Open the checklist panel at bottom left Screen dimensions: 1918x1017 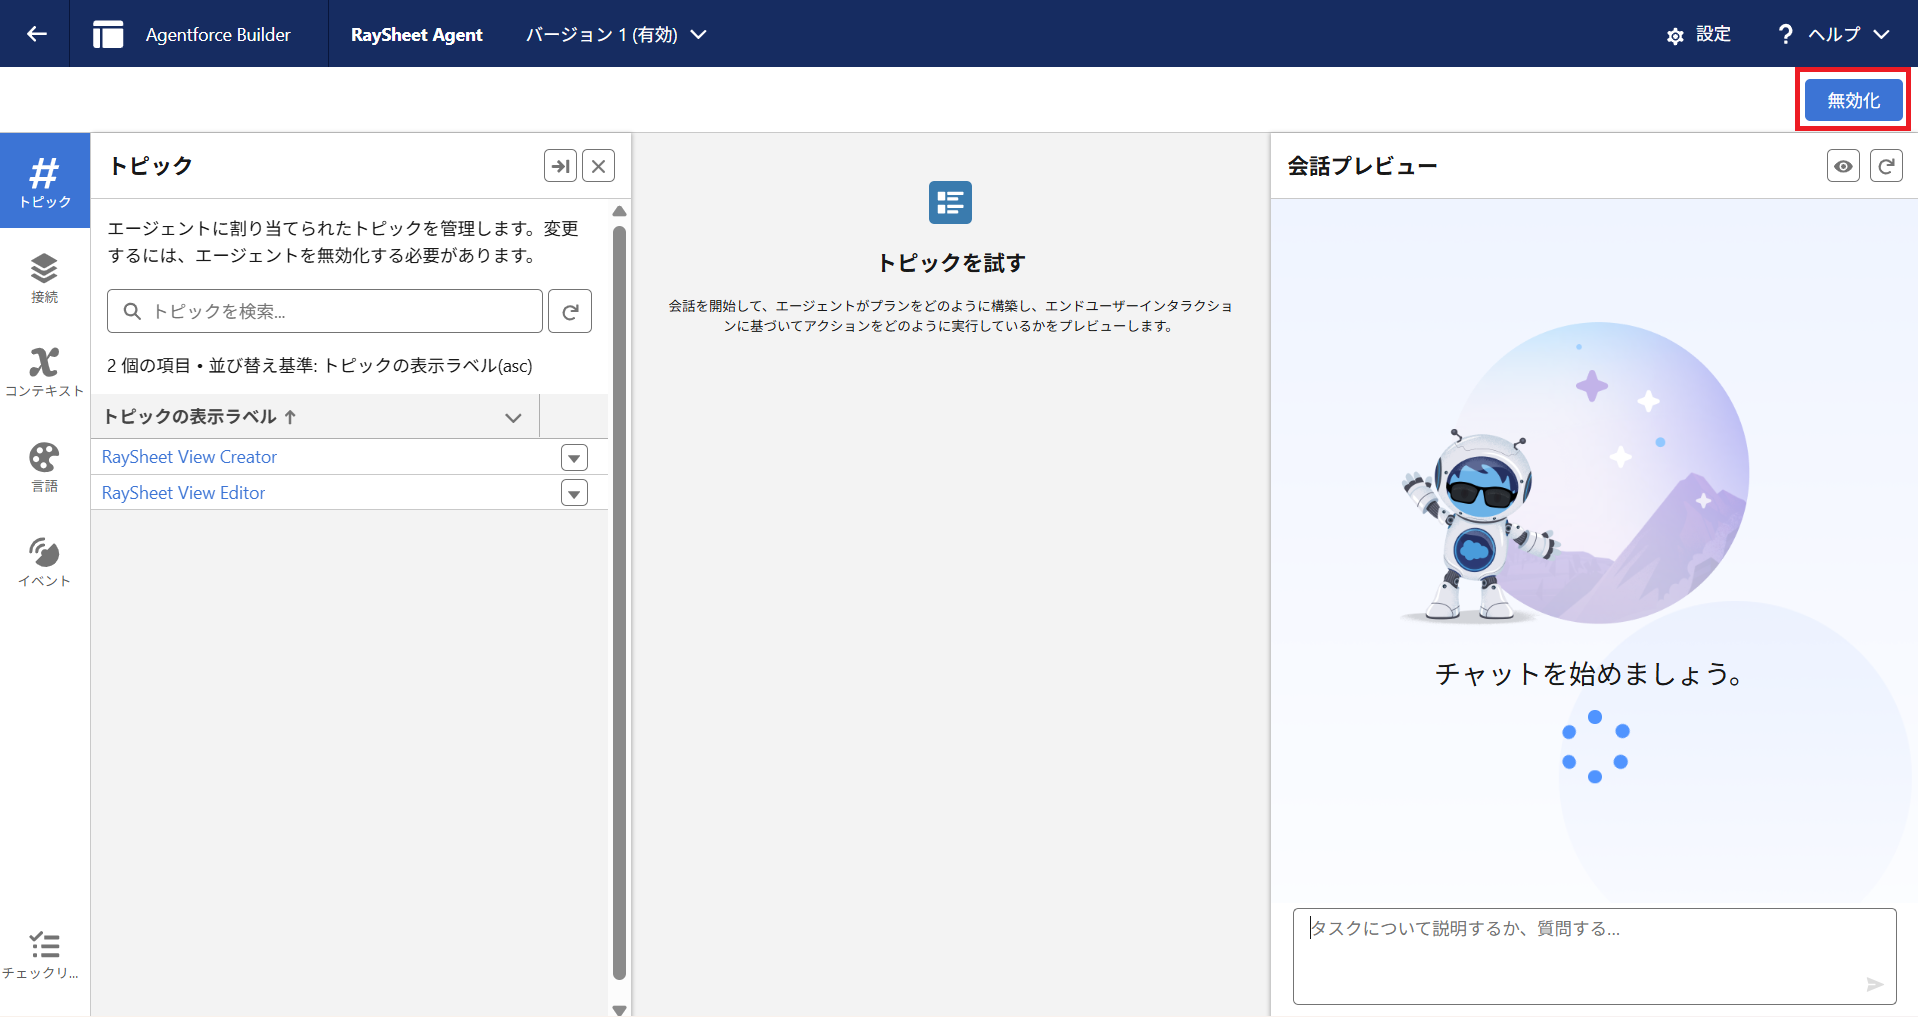(44, 954)
